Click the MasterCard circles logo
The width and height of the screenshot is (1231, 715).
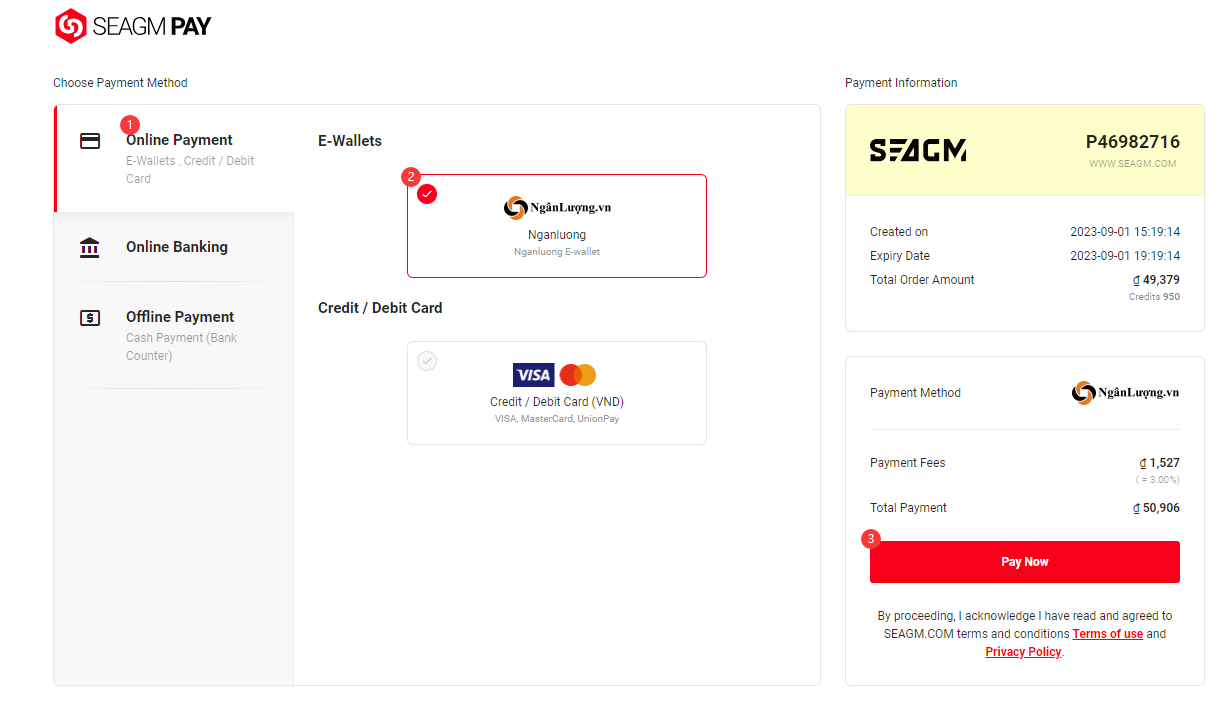(578, 375)
